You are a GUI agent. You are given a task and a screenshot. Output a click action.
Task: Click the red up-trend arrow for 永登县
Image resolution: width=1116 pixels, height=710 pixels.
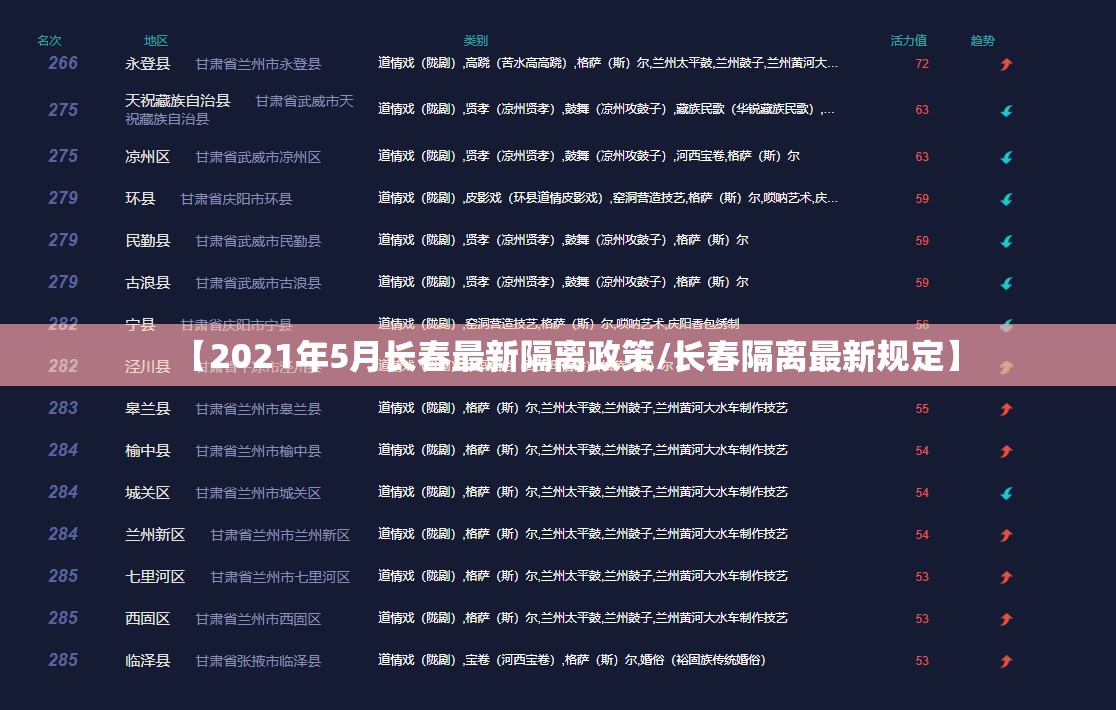1006,64
